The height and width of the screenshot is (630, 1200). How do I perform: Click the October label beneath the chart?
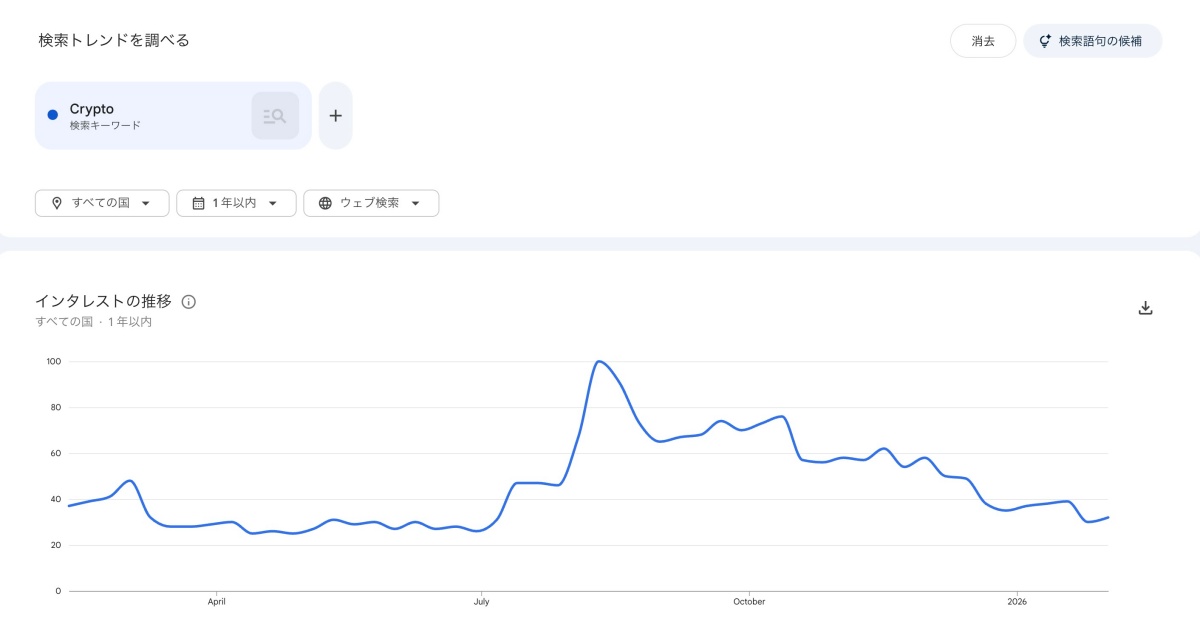(x=749, y=601)
